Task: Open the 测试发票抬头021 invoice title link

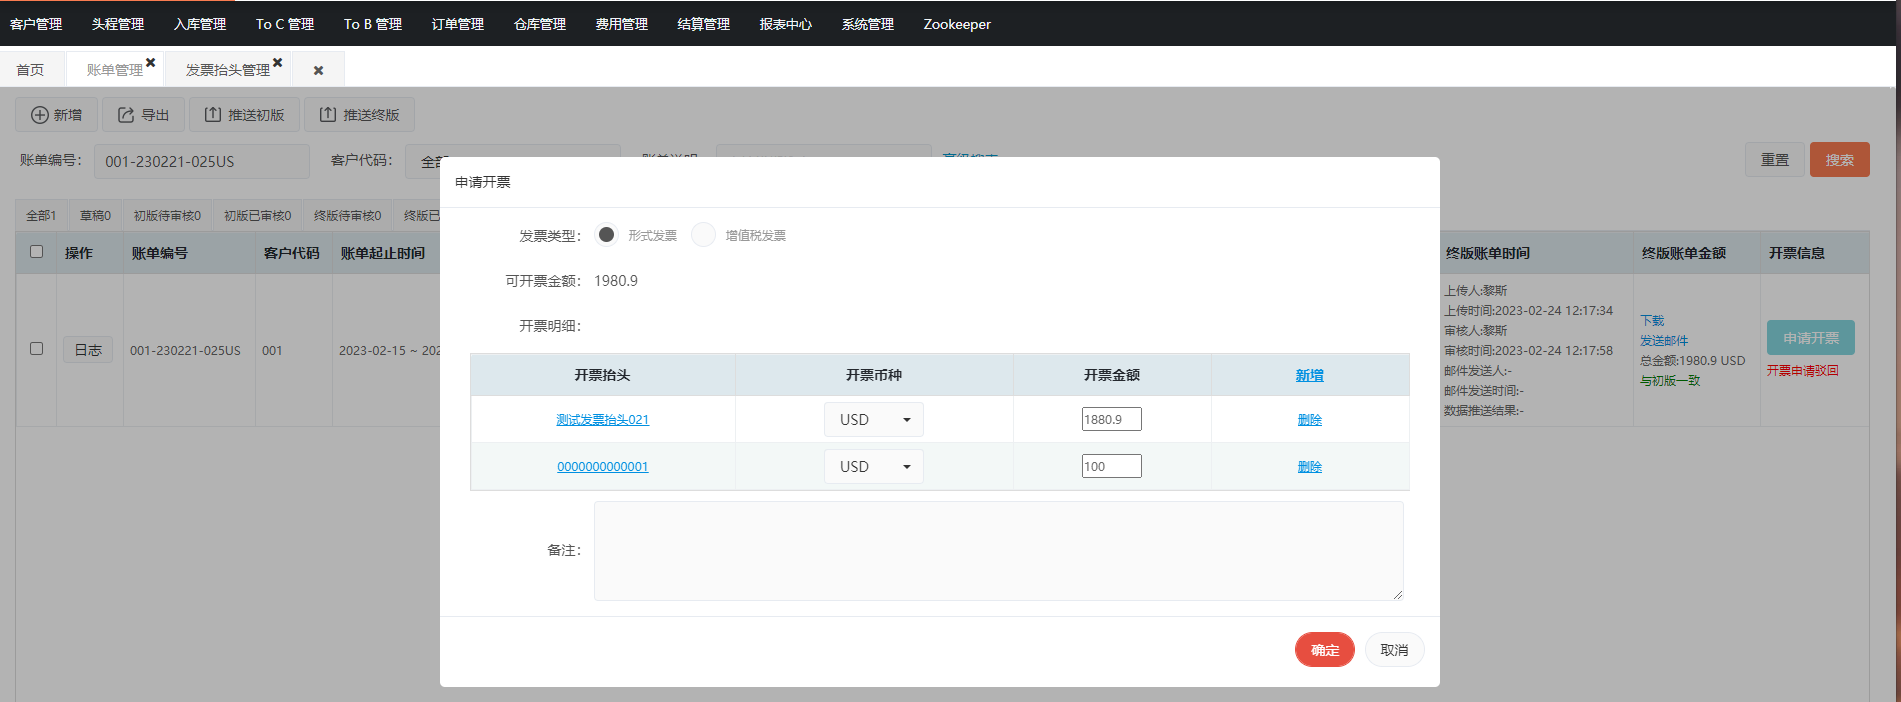Action: 603,420
